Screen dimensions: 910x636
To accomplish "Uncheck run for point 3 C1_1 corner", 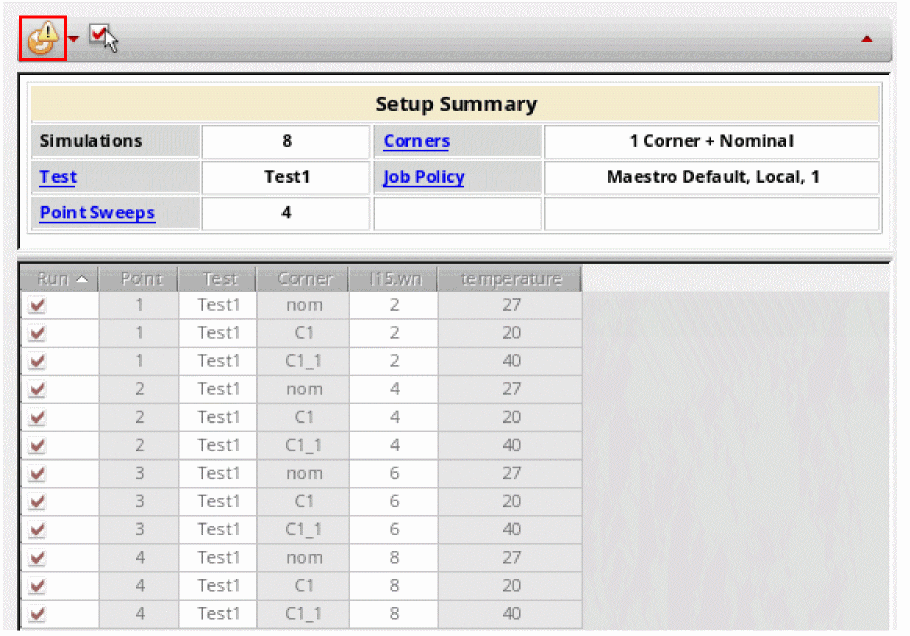I will [37, 529].
